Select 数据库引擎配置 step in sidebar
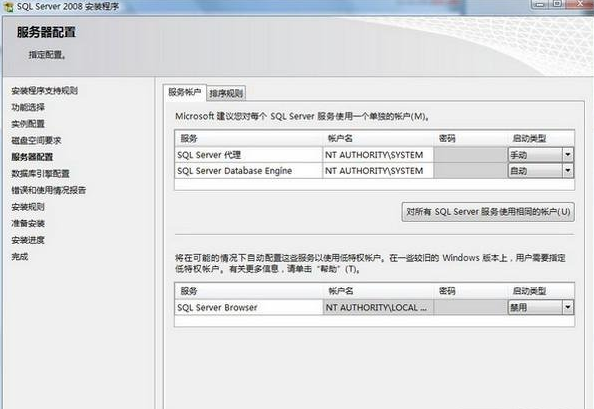 click(x=41, y=173)
